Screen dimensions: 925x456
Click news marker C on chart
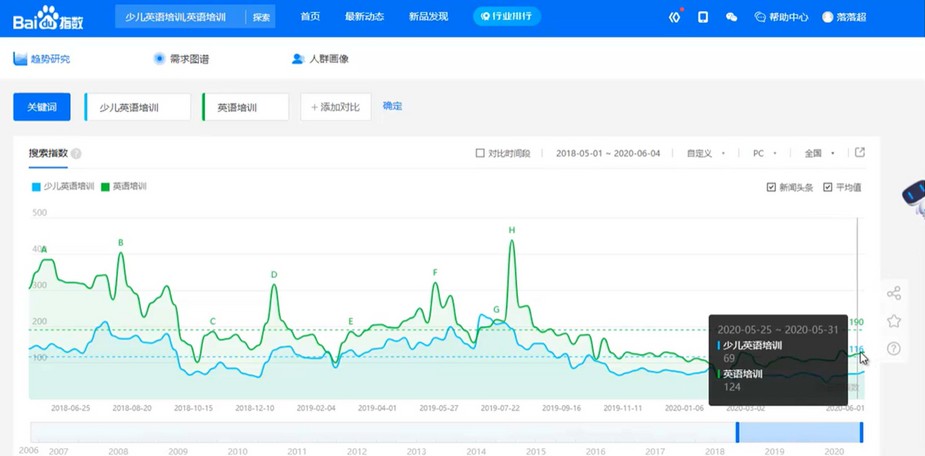213,322
